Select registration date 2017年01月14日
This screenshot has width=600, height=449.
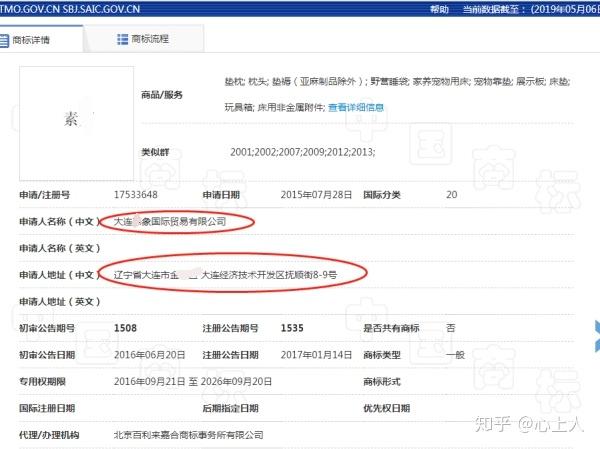click(x=316, y=355)
